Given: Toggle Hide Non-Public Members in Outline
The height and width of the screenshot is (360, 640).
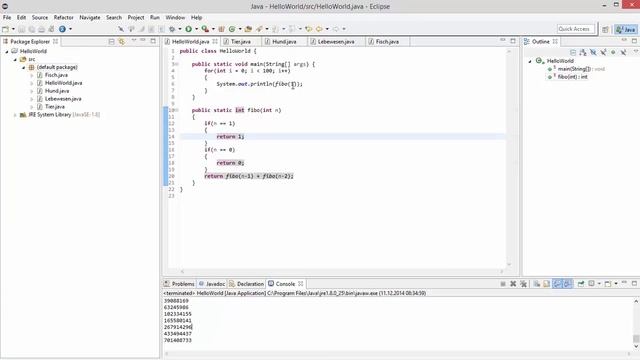Looking at the screenshot, I should [x=613, y=52].
